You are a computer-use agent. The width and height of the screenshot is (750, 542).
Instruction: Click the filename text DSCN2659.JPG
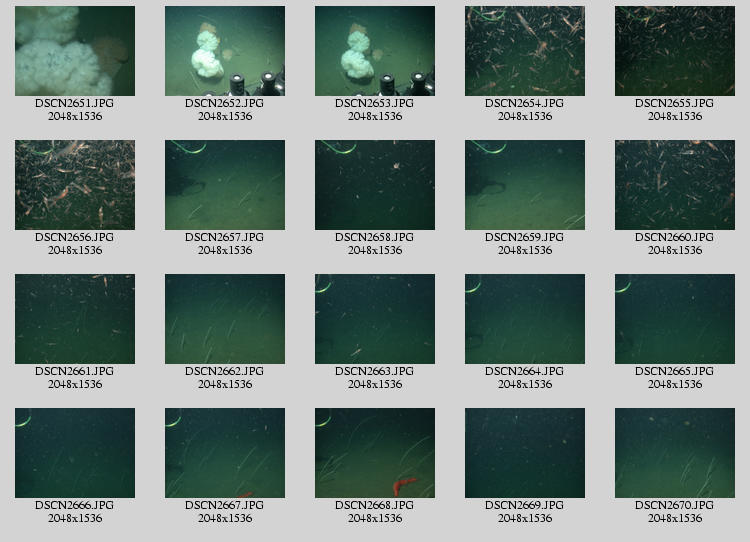pyautogui.click(x=525, y=237)
